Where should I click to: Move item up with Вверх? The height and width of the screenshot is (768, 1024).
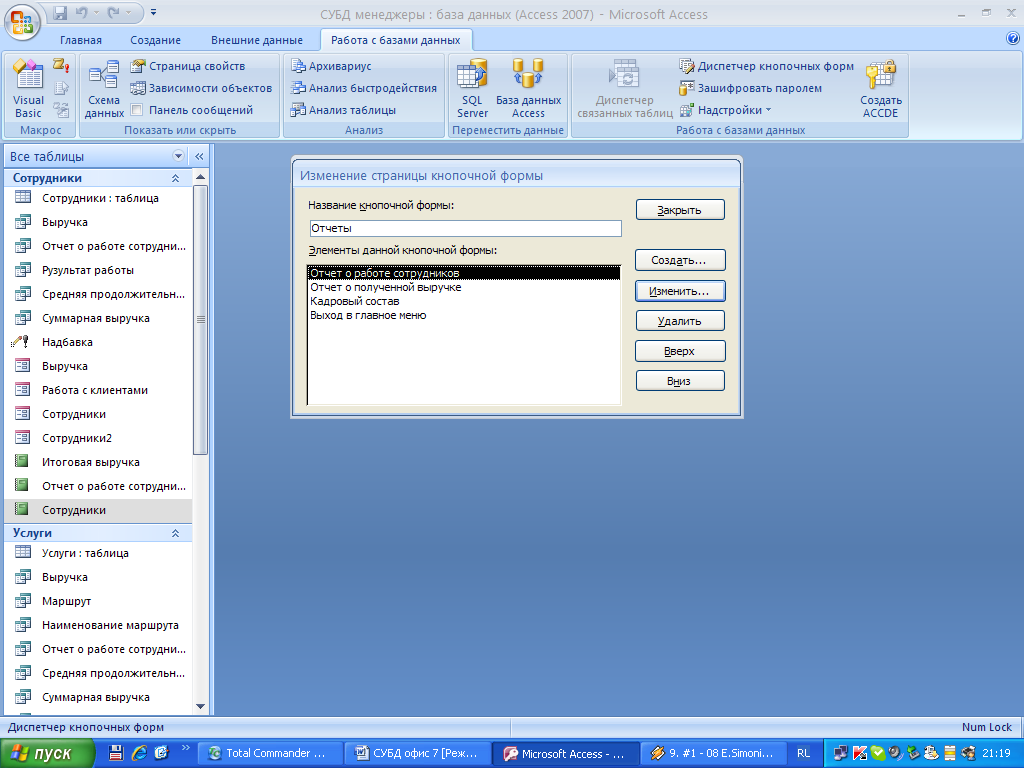pos(680,351)
